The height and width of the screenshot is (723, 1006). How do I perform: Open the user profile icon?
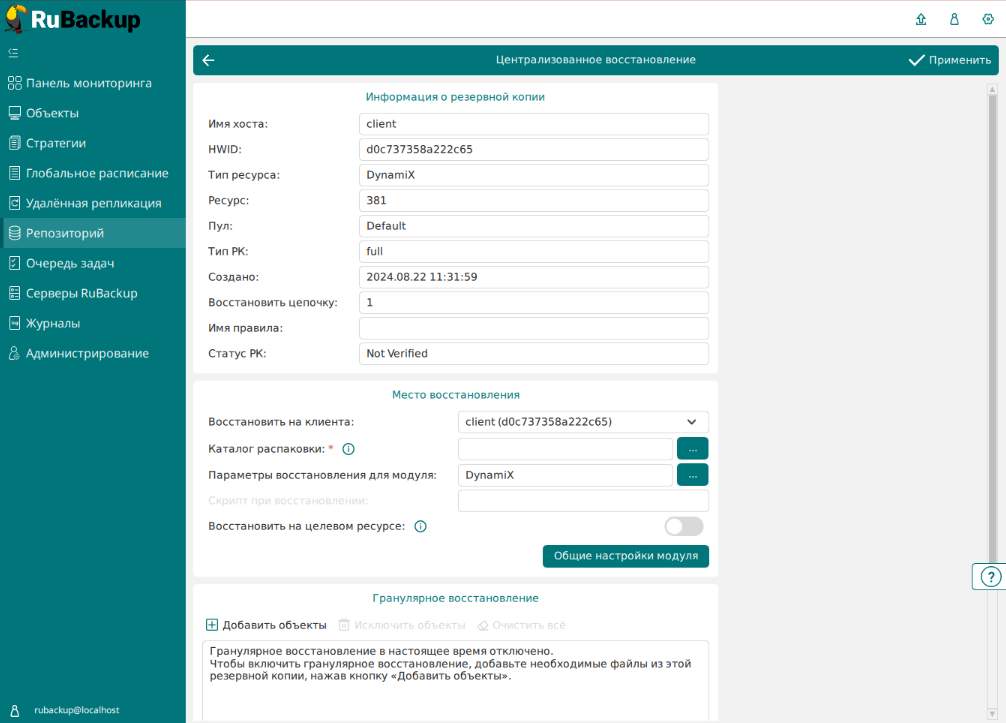pos(954,19)
